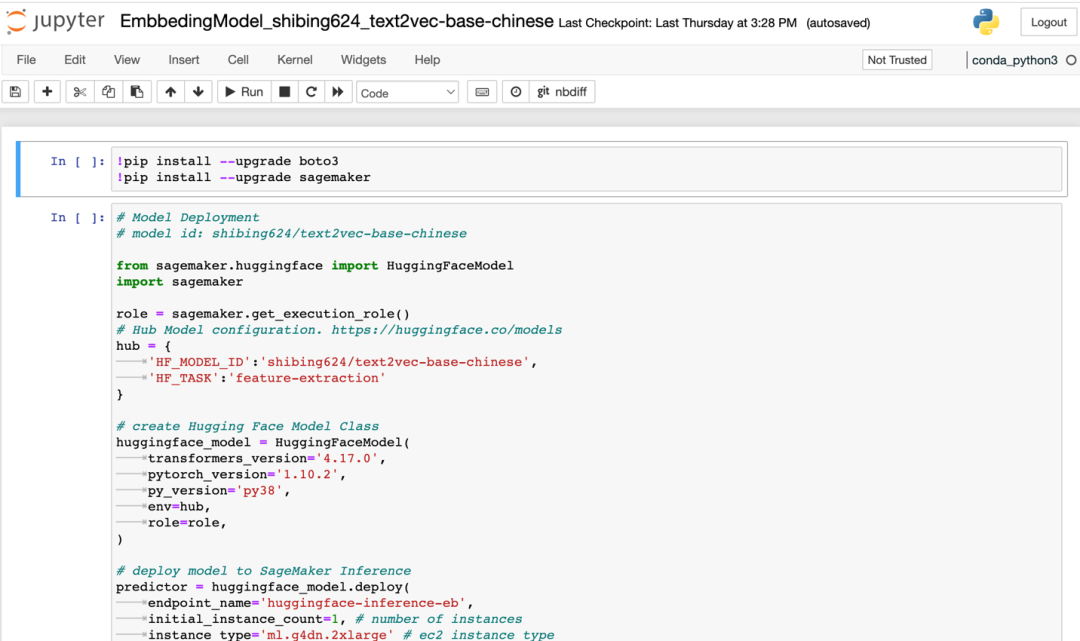Open the Widgets menu

[x=363, y=60]
